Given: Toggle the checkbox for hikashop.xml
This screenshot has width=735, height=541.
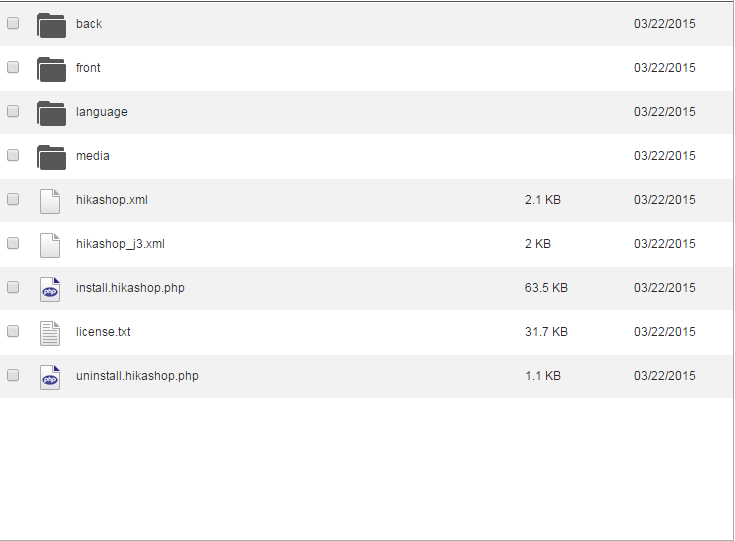Looking at the screenshot, I should 13,199.
